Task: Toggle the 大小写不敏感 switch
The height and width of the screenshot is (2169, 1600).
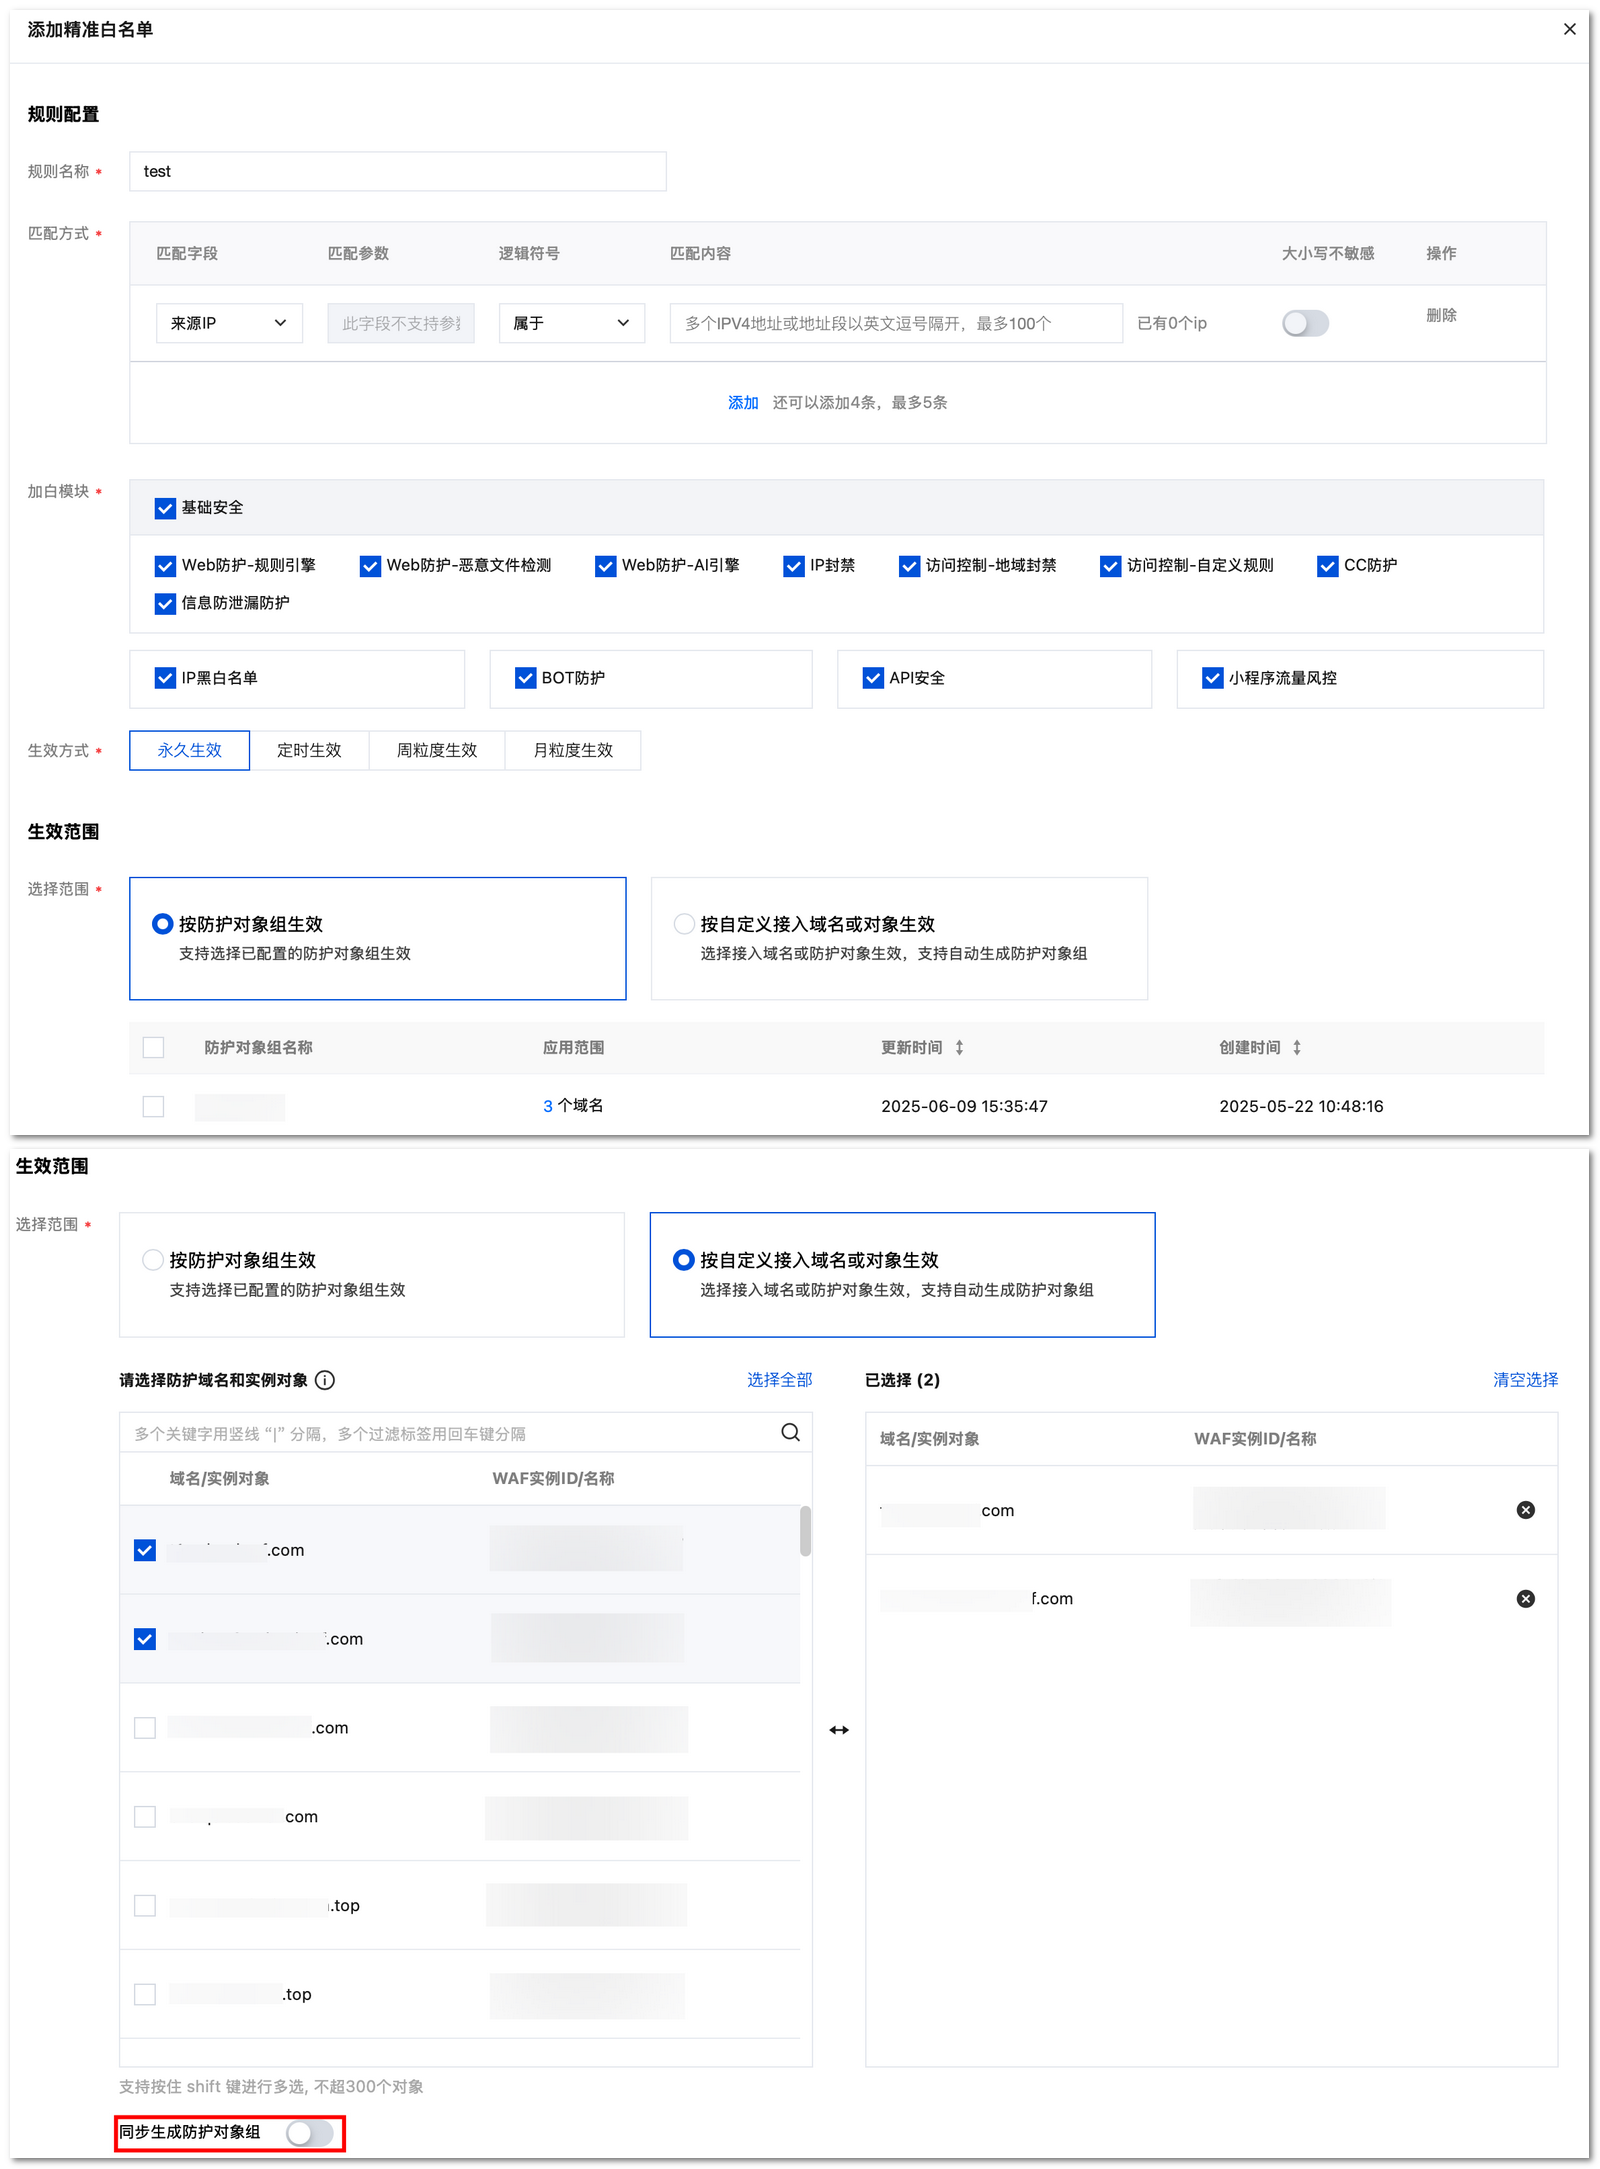Action: 1305,323
